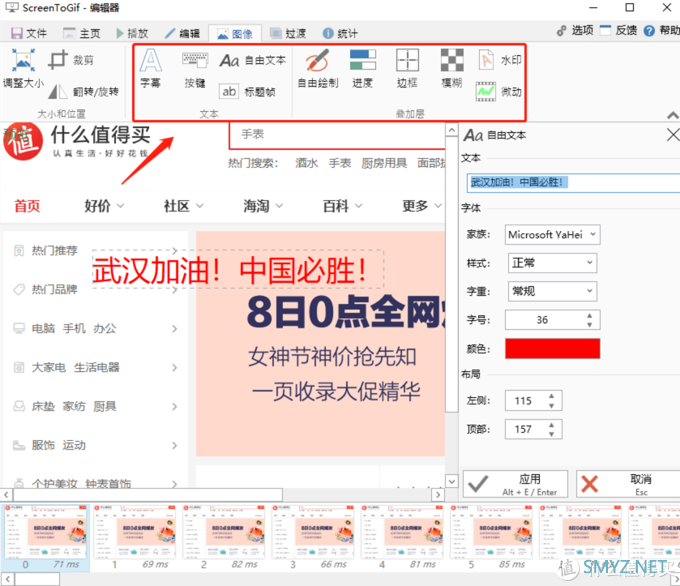Image resolution: width=680 pixels, height=586 pixels.
Task: Click the preview horizontal scrollbar left arrow
Action: (6, 494)
